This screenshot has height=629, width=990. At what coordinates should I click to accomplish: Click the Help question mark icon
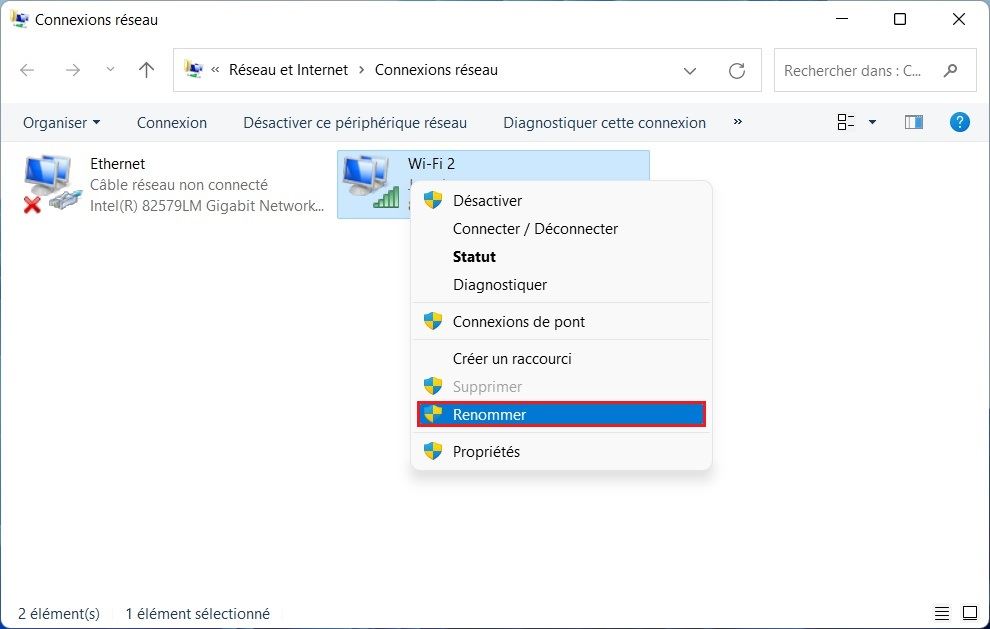point(959,122)
